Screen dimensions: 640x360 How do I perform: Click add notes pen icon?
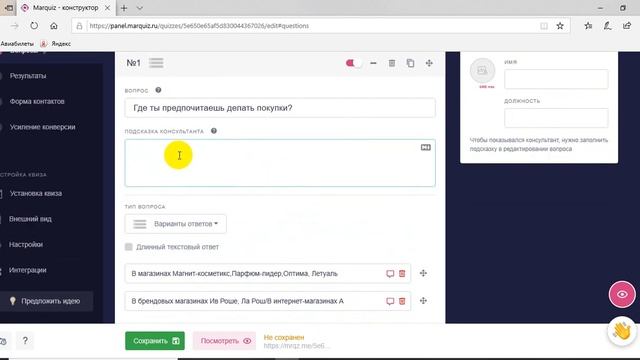607,26
